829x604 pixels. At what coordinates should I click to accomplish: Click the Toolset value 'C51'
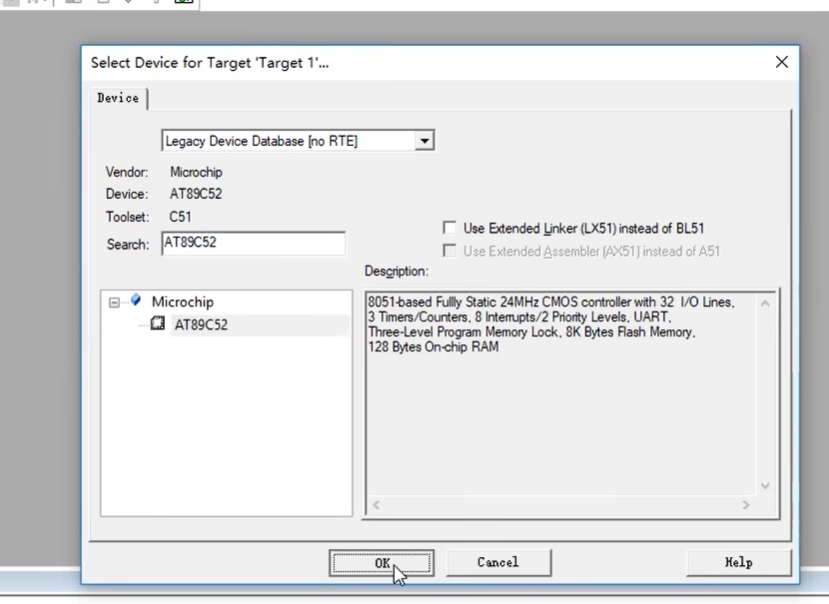(180, 217)
